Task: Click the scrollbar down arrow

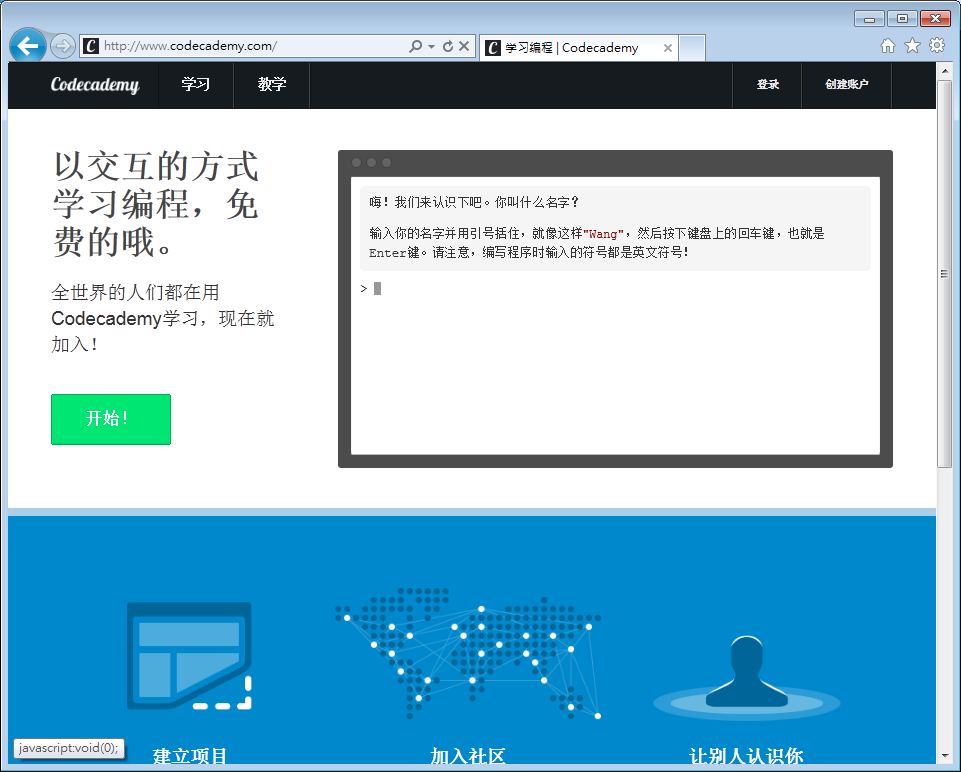Action: pos(944,756)
